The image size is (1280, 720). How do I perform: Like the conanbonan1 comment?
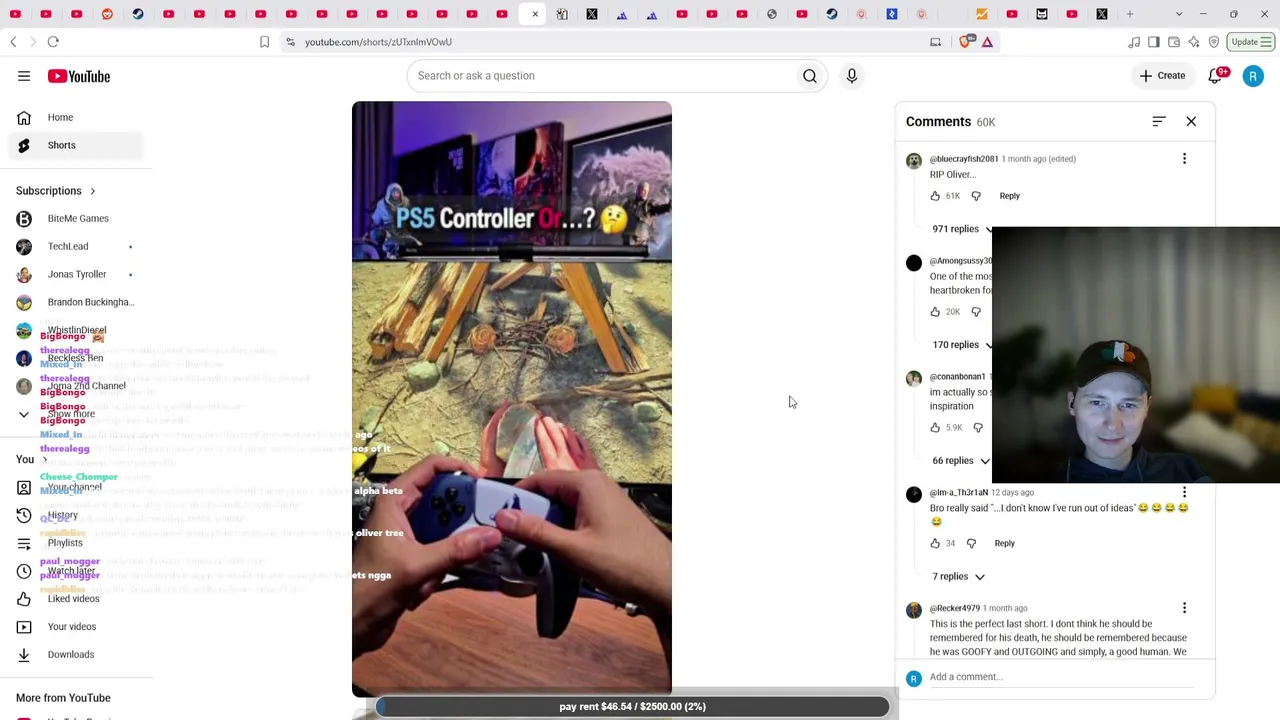click(x=935, y=428)
